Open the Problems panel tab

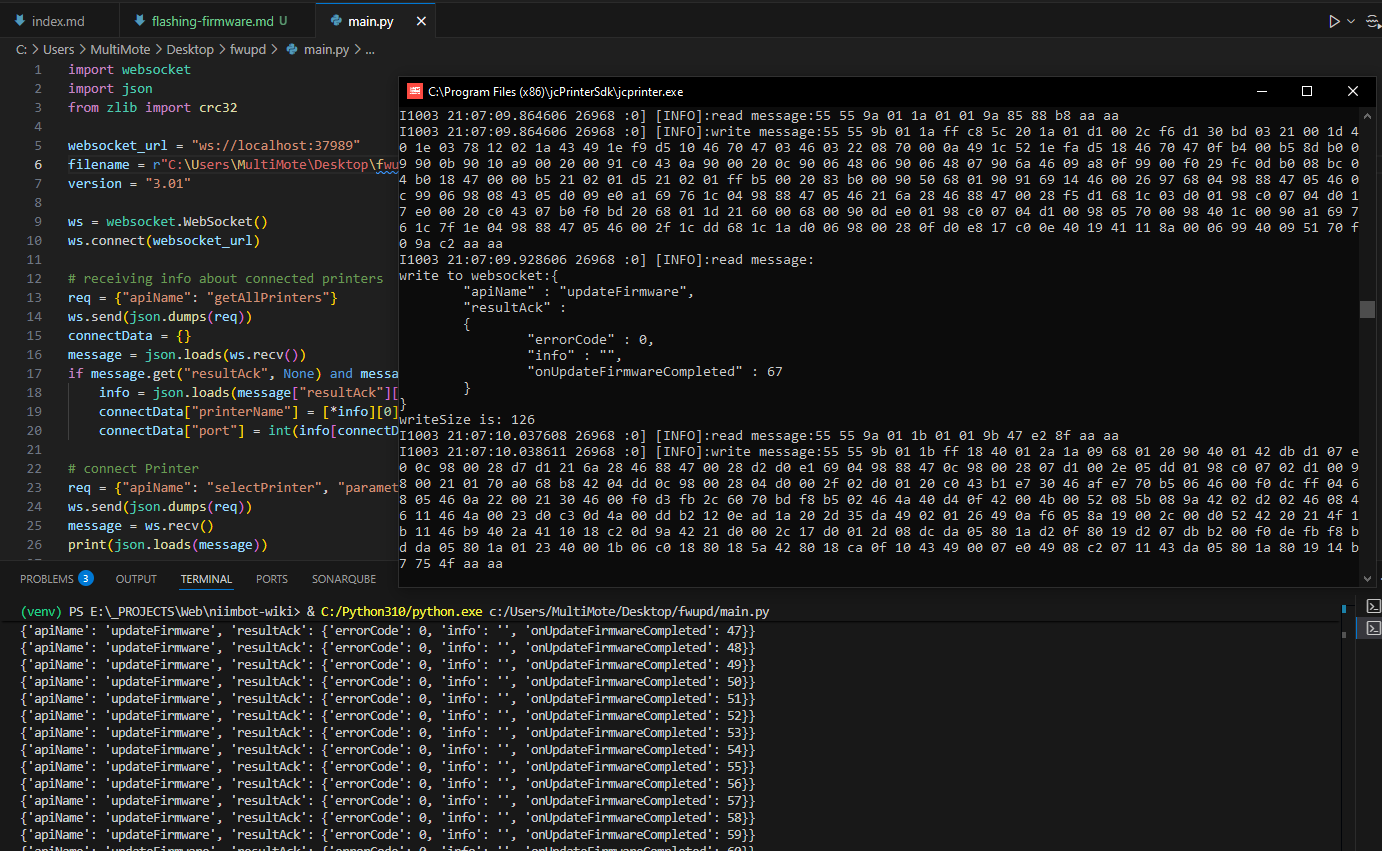pos(47,579)
